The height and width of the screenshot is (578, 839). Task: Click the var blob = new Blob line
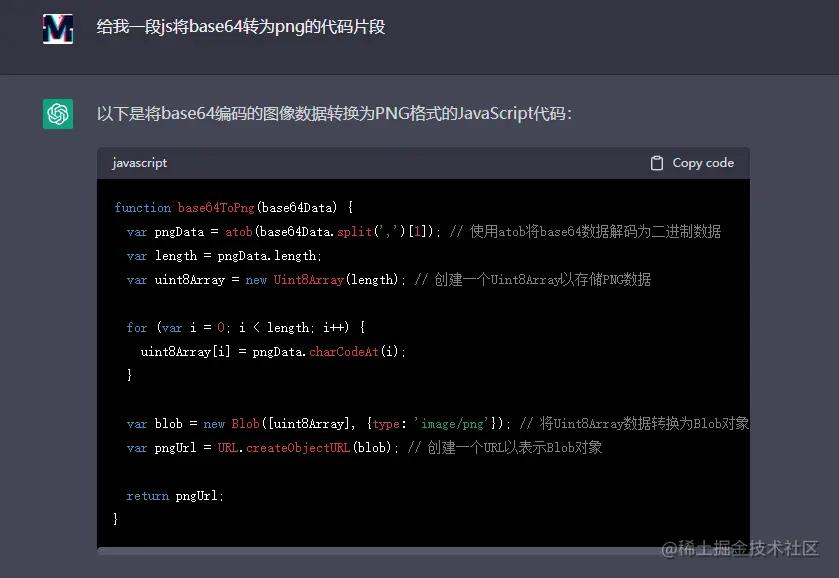[438, 423]
